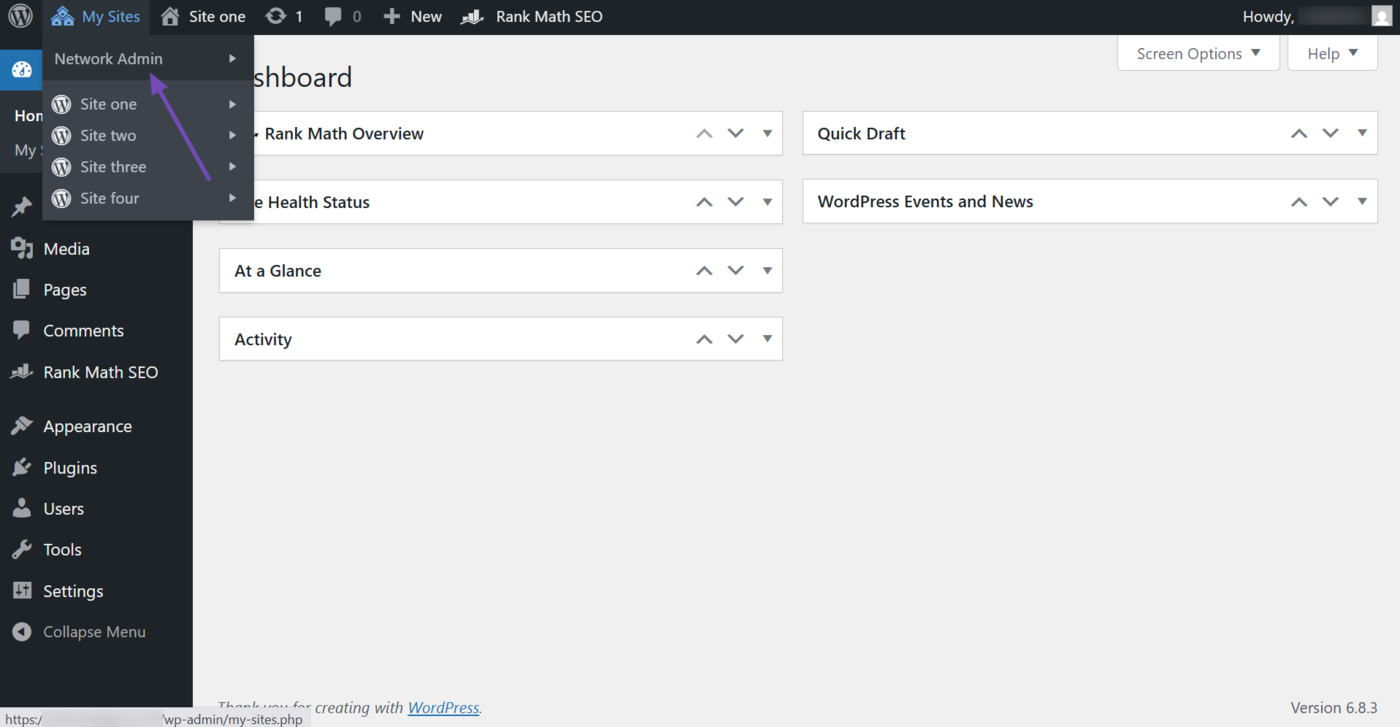Open the Help dropdown

(1331, 53)
